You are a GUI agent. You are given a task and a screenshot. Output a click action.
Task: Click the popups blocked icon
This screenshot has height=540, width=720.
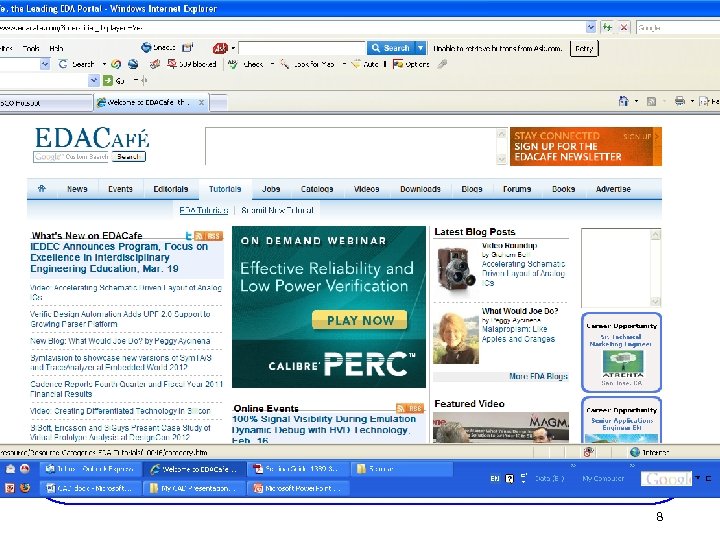point(172,64)
